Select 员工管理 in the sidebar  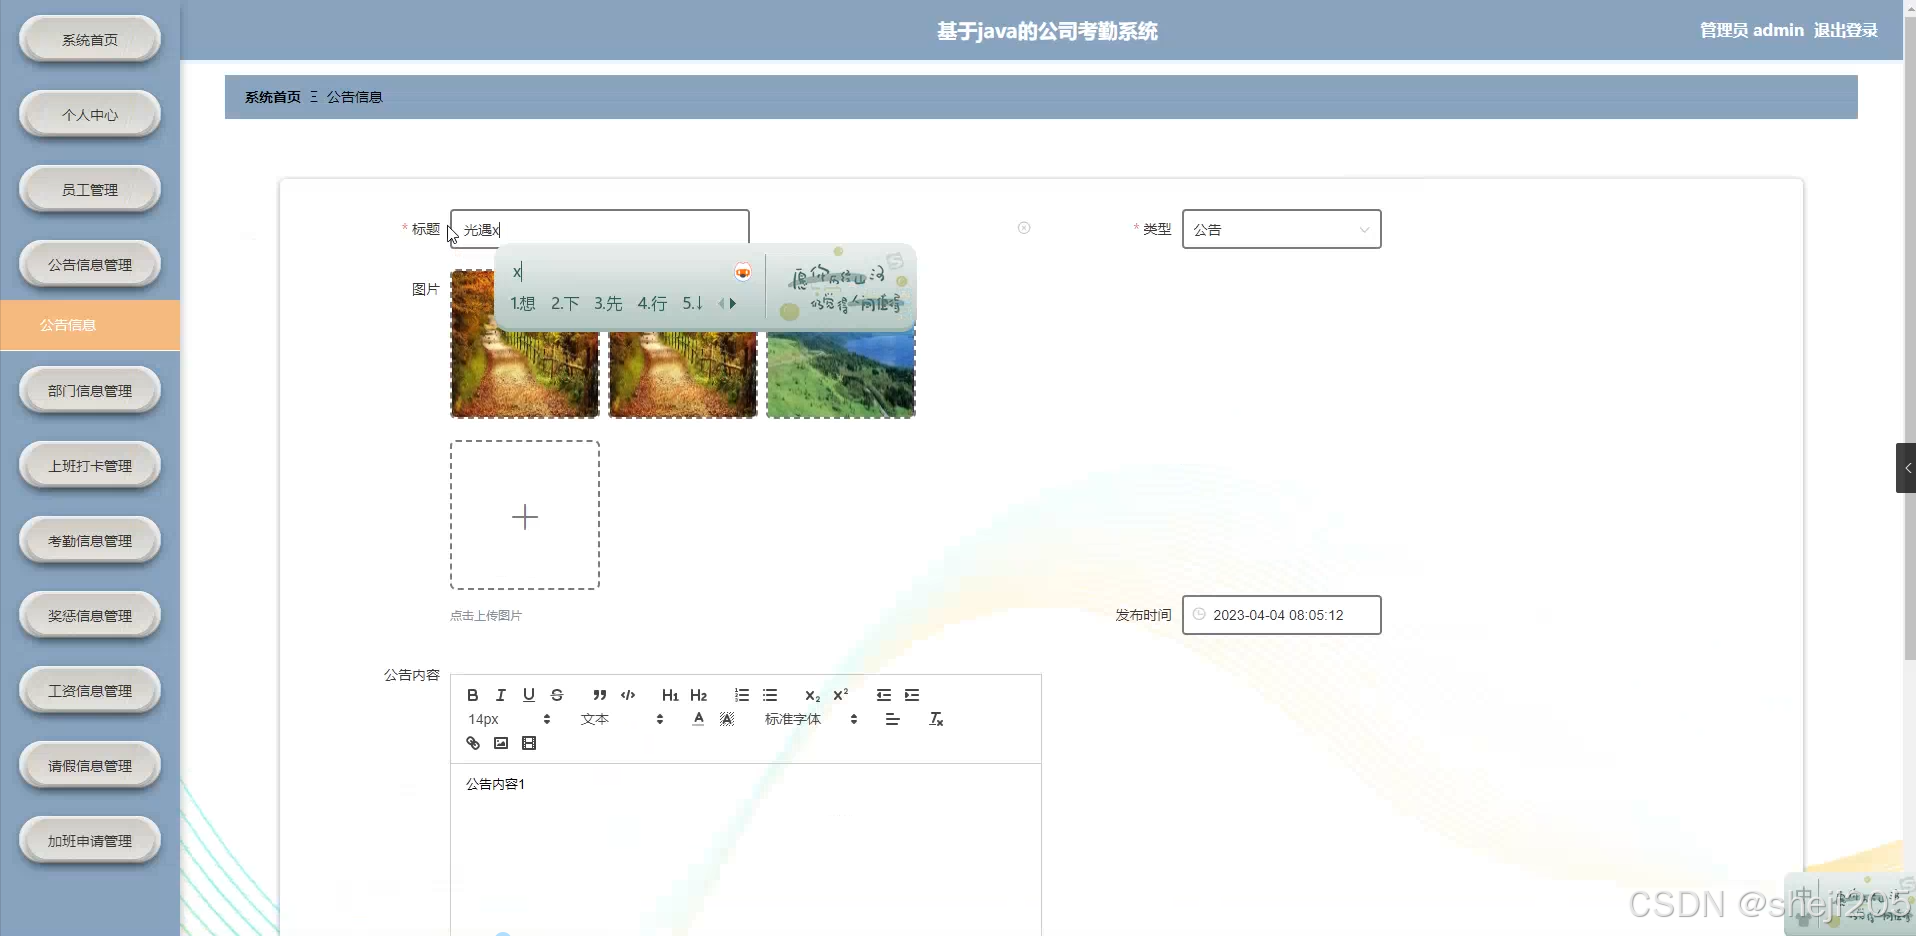89,189
